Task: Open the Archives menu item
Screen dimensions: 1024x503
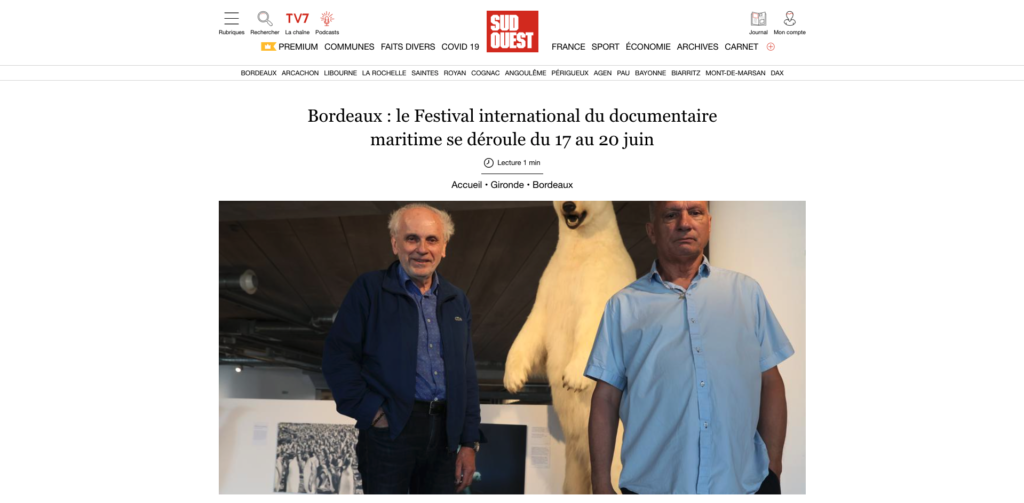Action: coord(697,46)
